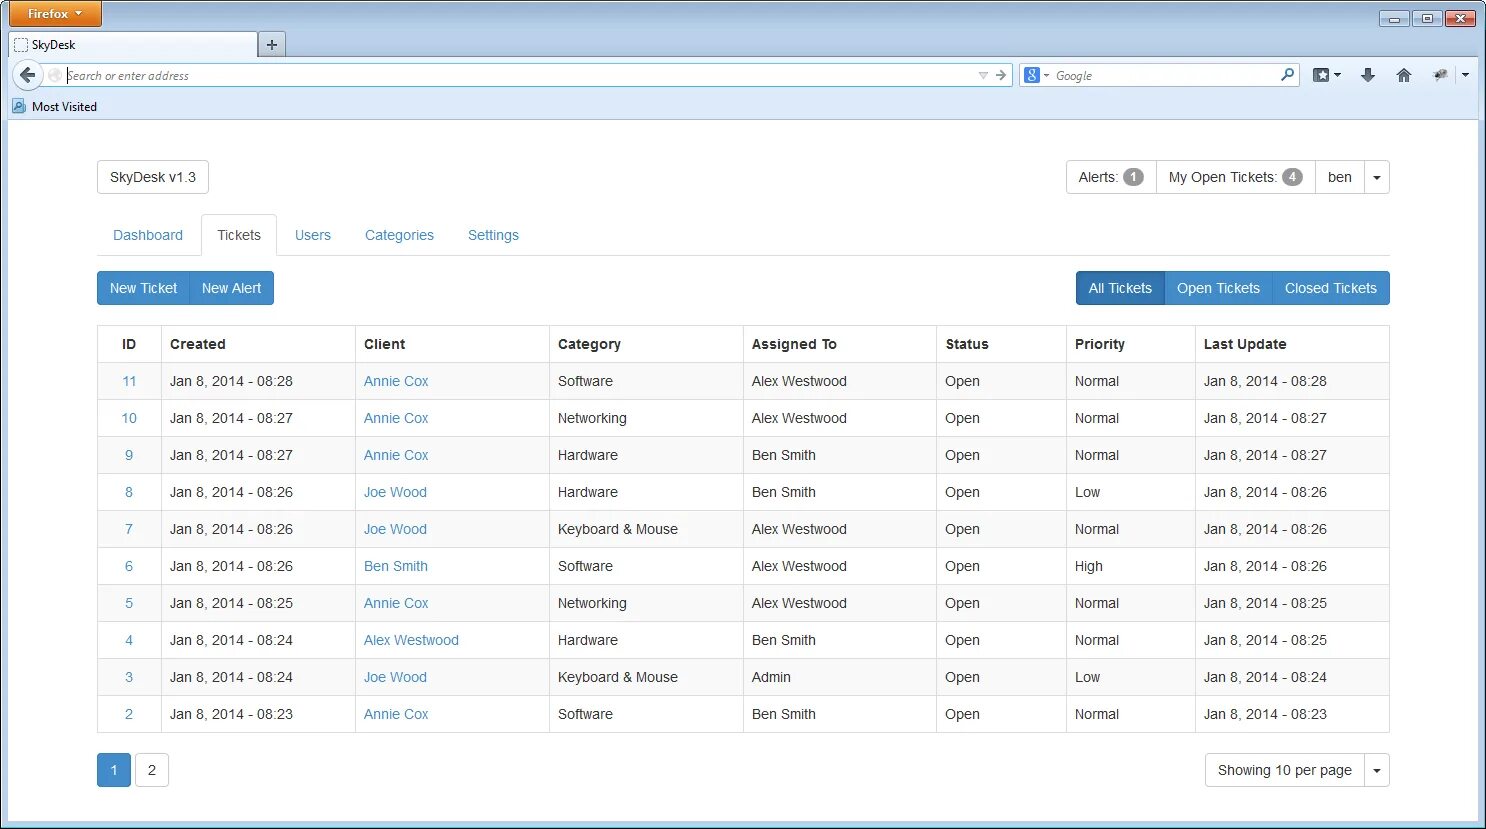
Task: Open the Firefox downloads arrow icon
Action: [1368, 75]
